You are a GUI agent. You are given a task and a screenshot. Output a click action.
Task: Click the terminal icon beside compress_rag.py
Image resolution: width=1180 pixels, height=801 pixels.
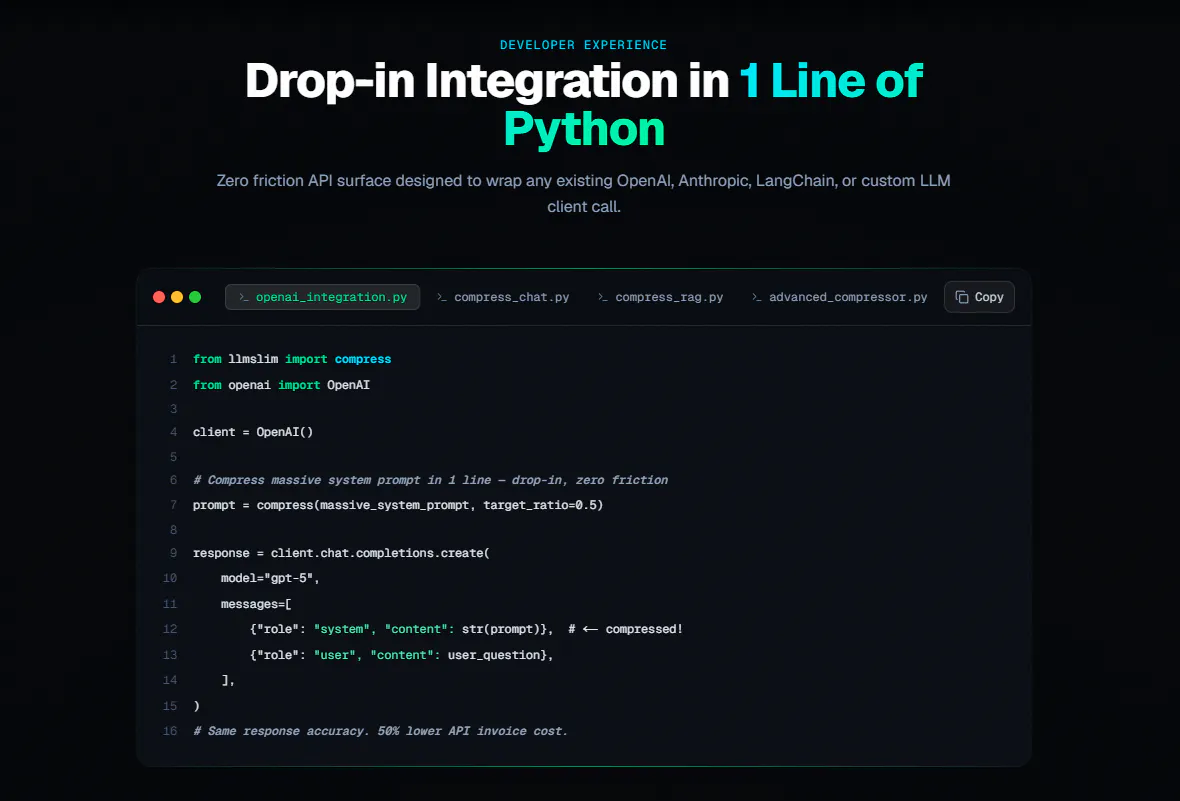click(603, 297)
